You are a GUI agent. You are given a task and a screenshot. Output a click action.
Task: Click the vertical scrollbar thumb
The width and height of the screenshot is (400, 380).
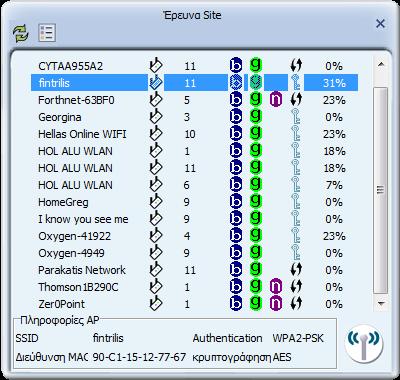pos(381,190)
